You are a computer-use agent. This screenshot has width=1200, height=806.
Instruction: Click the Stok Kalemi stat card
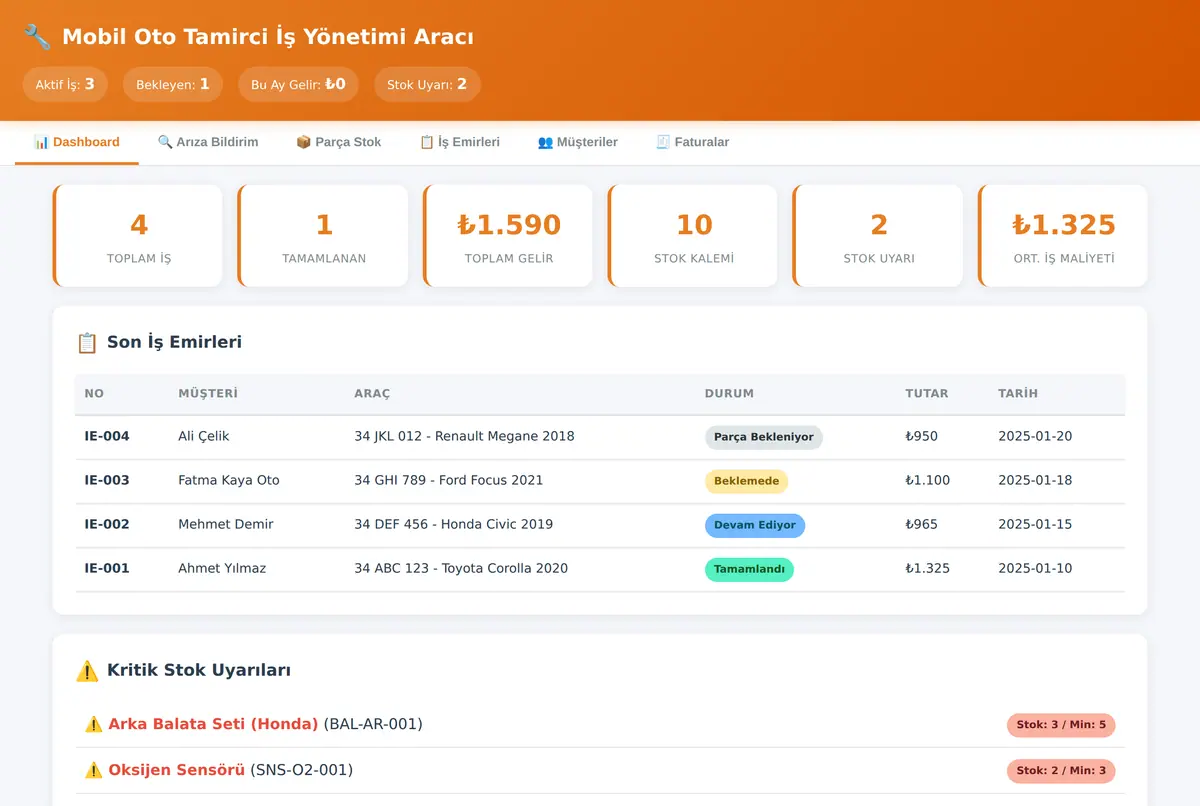tap(693, 236)
